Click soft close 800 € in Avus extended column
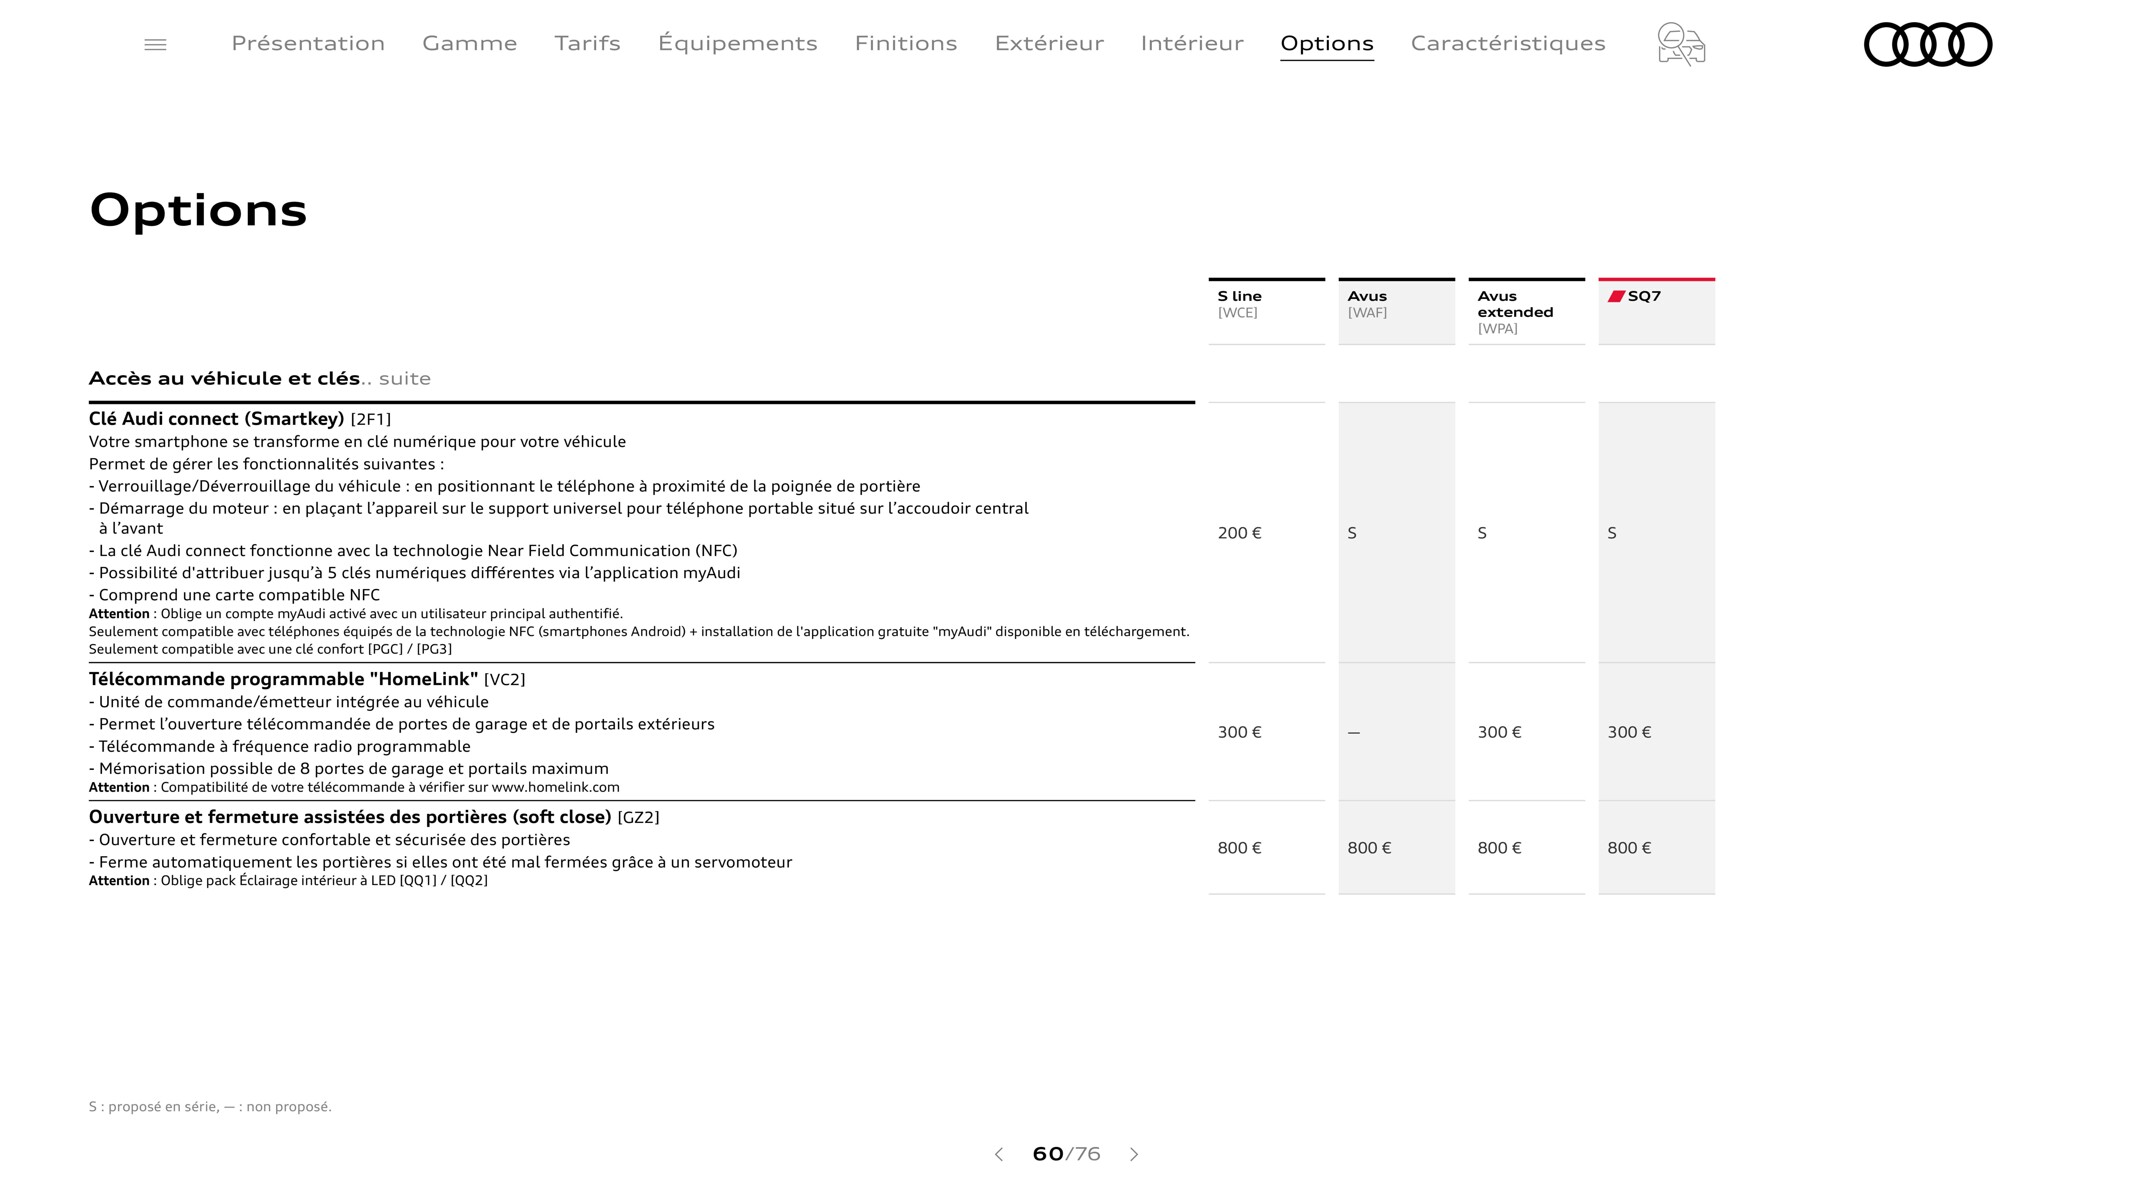 pos(1499,848)
